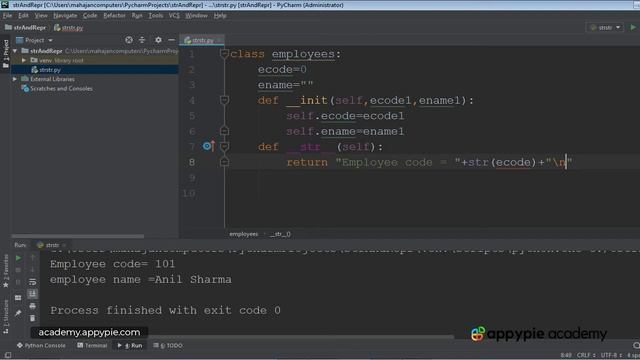Viewport: 640px width, 360px height.
Task: Open the Code menu
Action: point(90,16)
